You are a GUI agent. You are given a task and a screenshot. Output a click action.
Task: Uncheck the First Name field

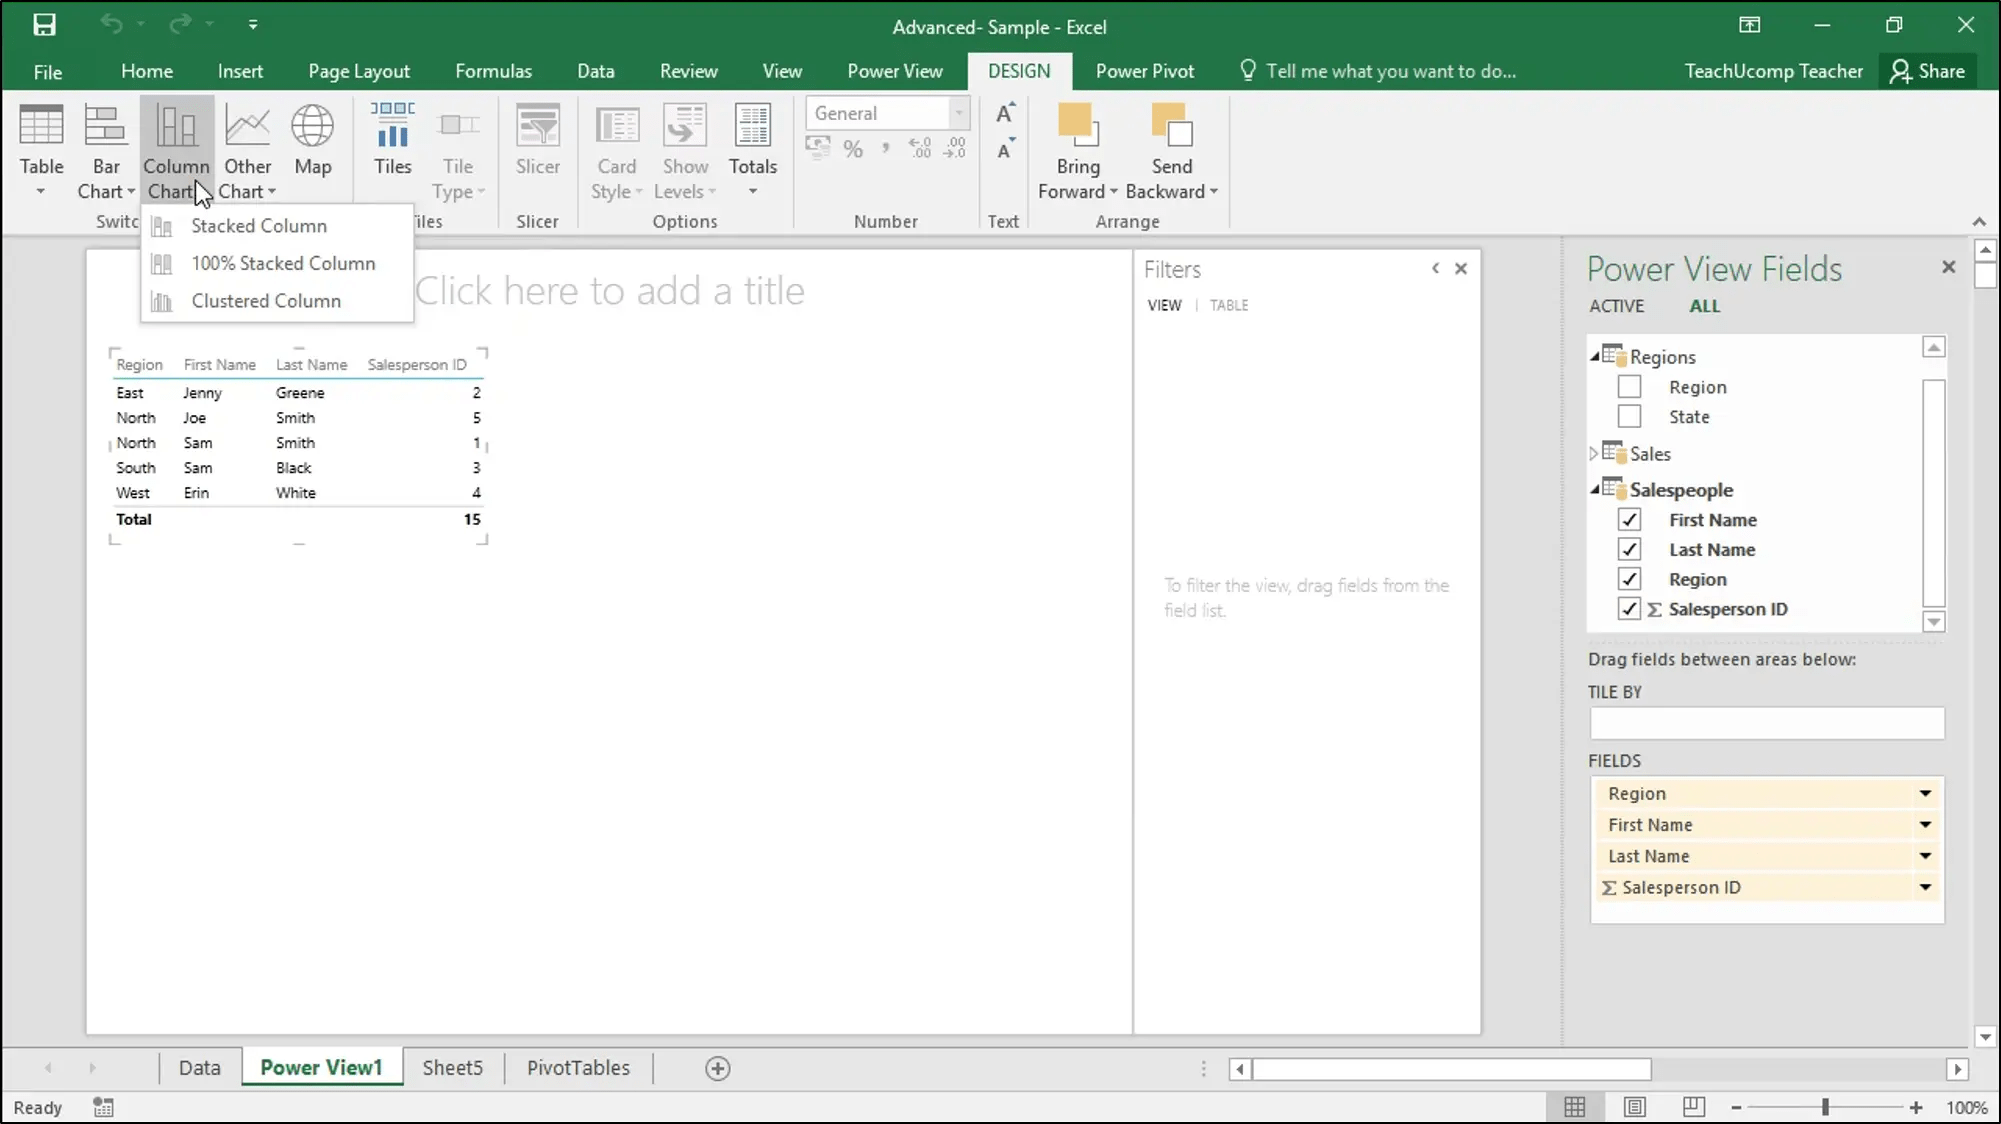tap(1629, 519)
